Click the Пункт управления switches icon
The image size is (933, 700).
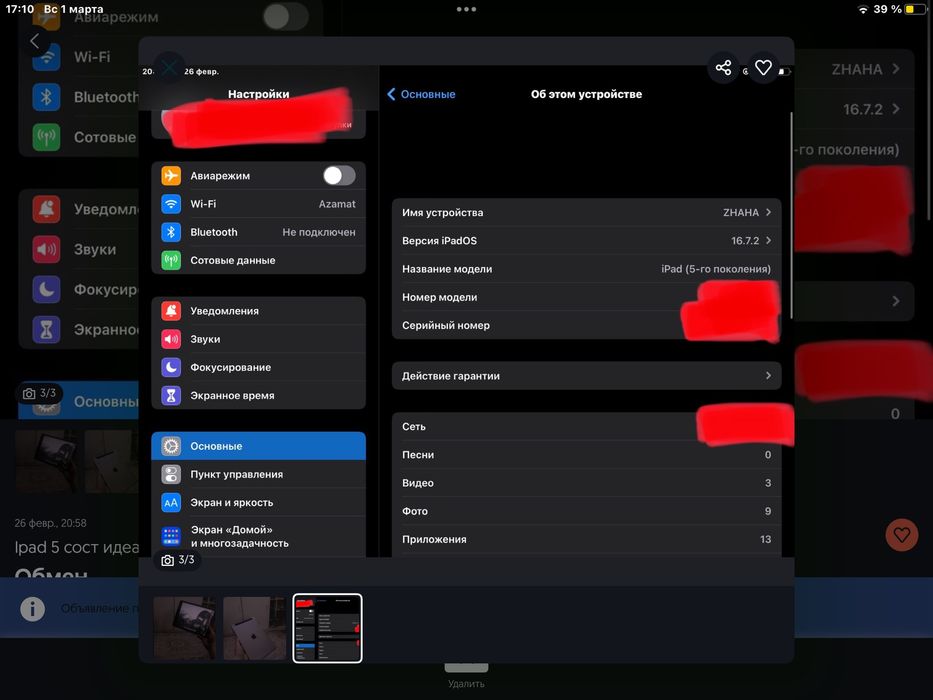(x=171, y=474)
